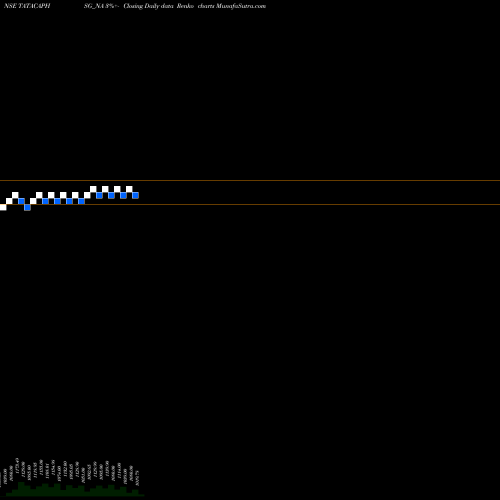Click the 'MunafaSutra.com' text in the header
The width and height of the screenshot is (500, 500).
pyautogui.click(x=241, y=6)
